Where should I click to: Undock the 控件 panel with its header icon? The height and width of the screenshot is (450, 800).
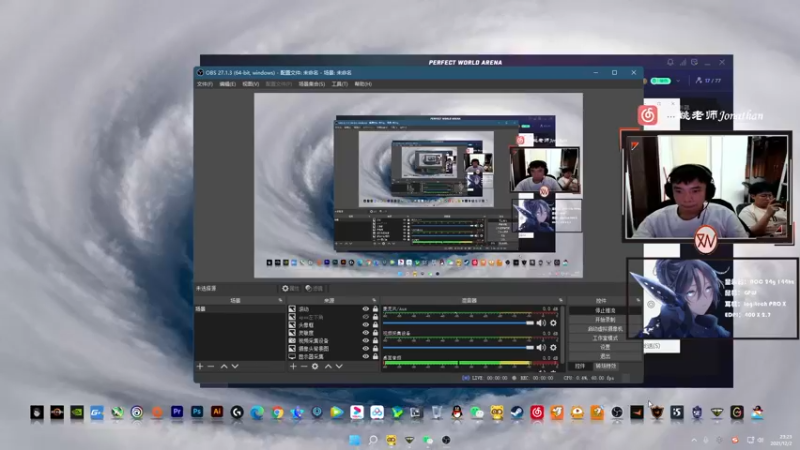point(638,301)
